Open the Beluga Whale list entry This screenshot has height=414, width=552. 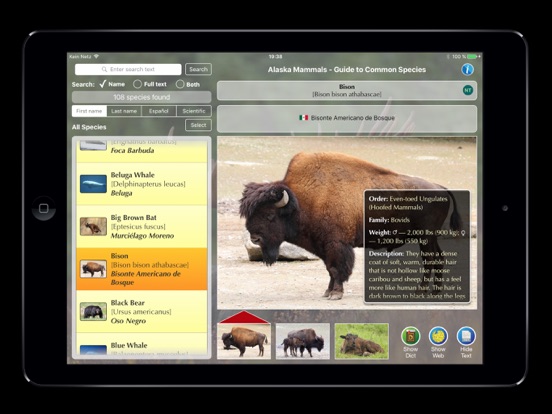click(x=142, y=184)
